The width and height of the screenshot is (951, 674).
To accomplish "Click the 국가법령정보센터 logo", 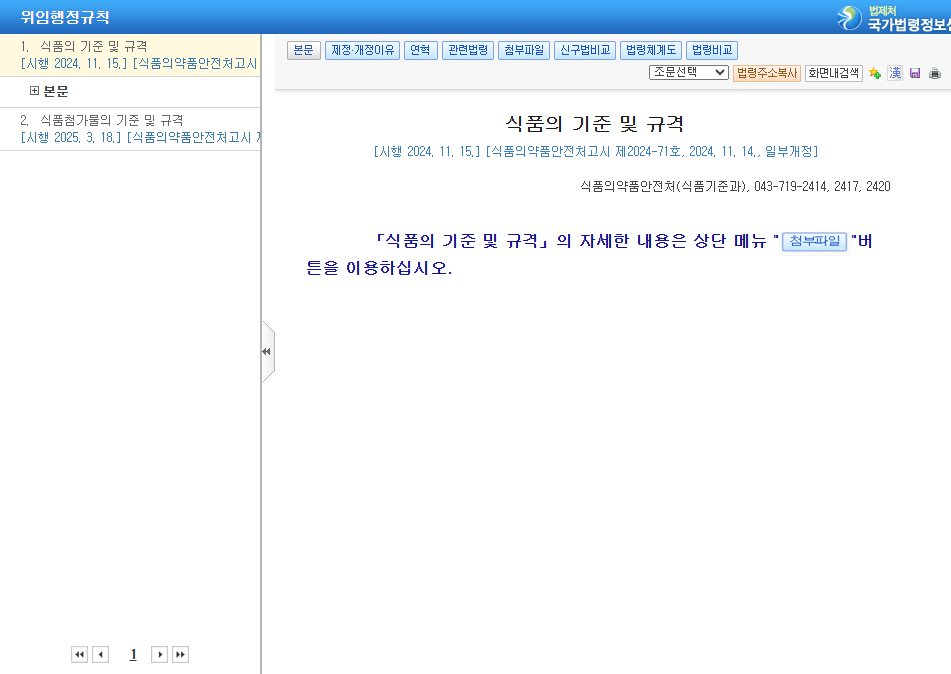I will point(892,17).
